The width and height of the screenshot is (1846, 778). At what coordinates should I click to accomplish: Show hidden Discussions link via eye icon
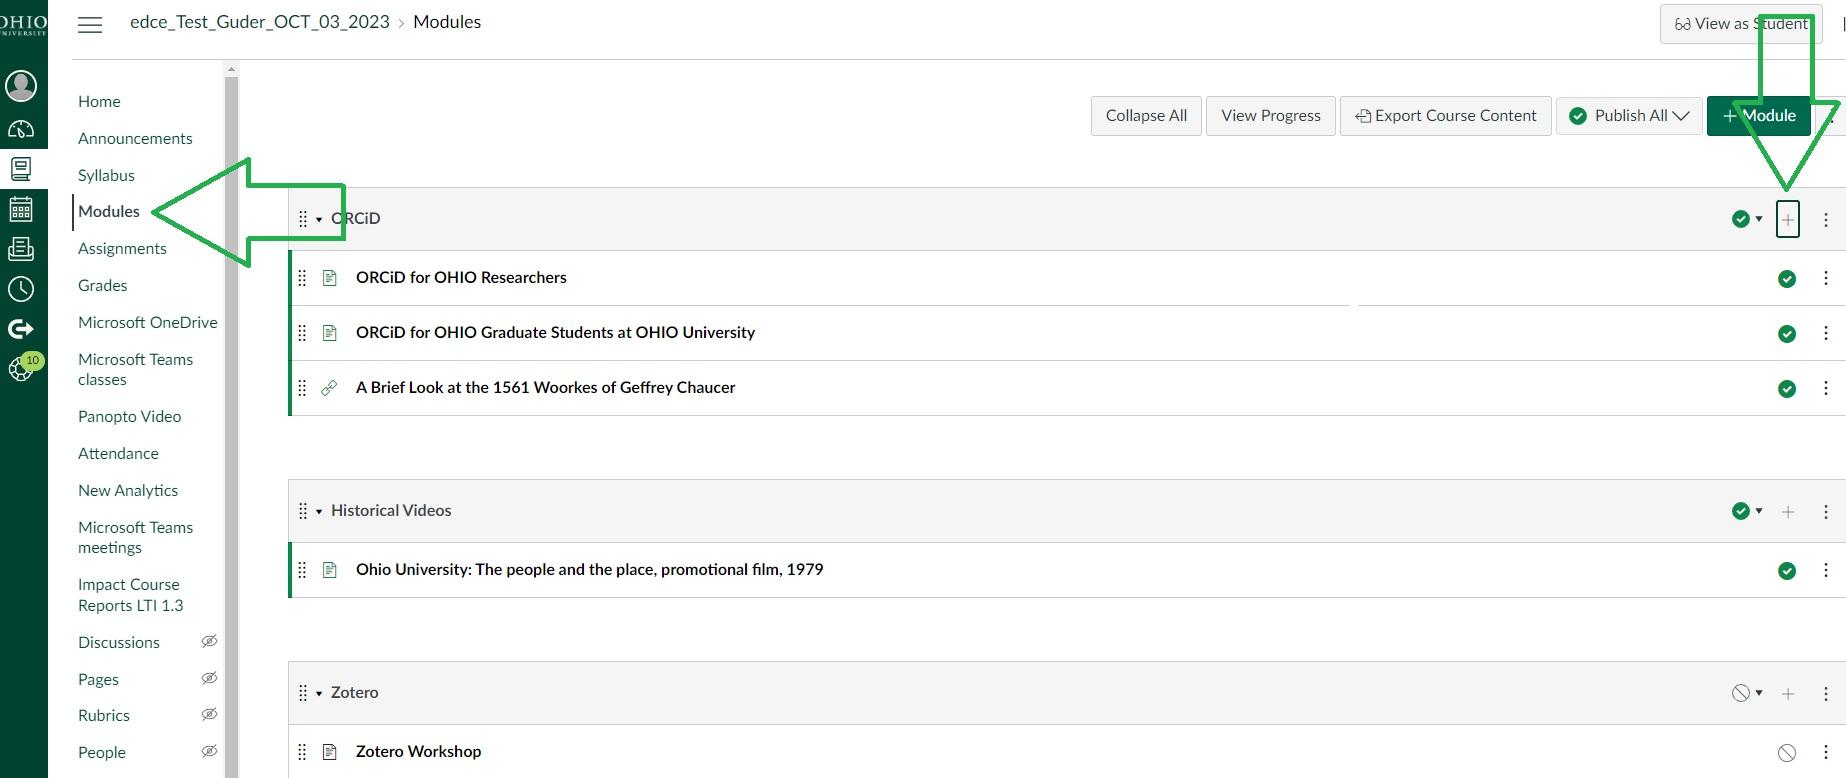point(209,641)
